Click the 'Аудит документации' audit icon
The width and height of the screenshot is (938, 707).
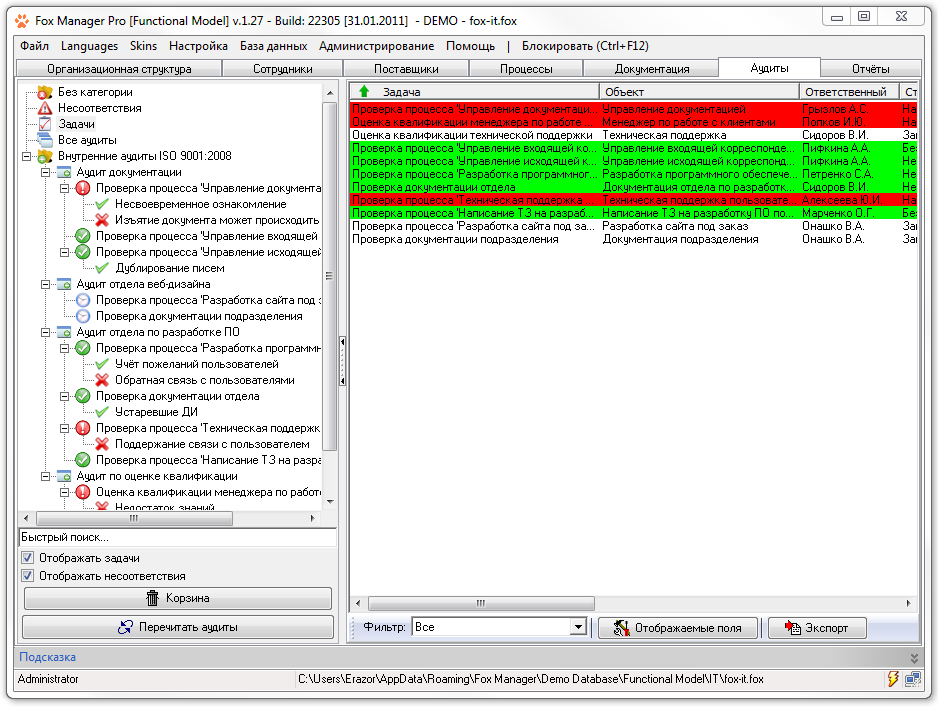pyautogui.click(x=64, y=172)
